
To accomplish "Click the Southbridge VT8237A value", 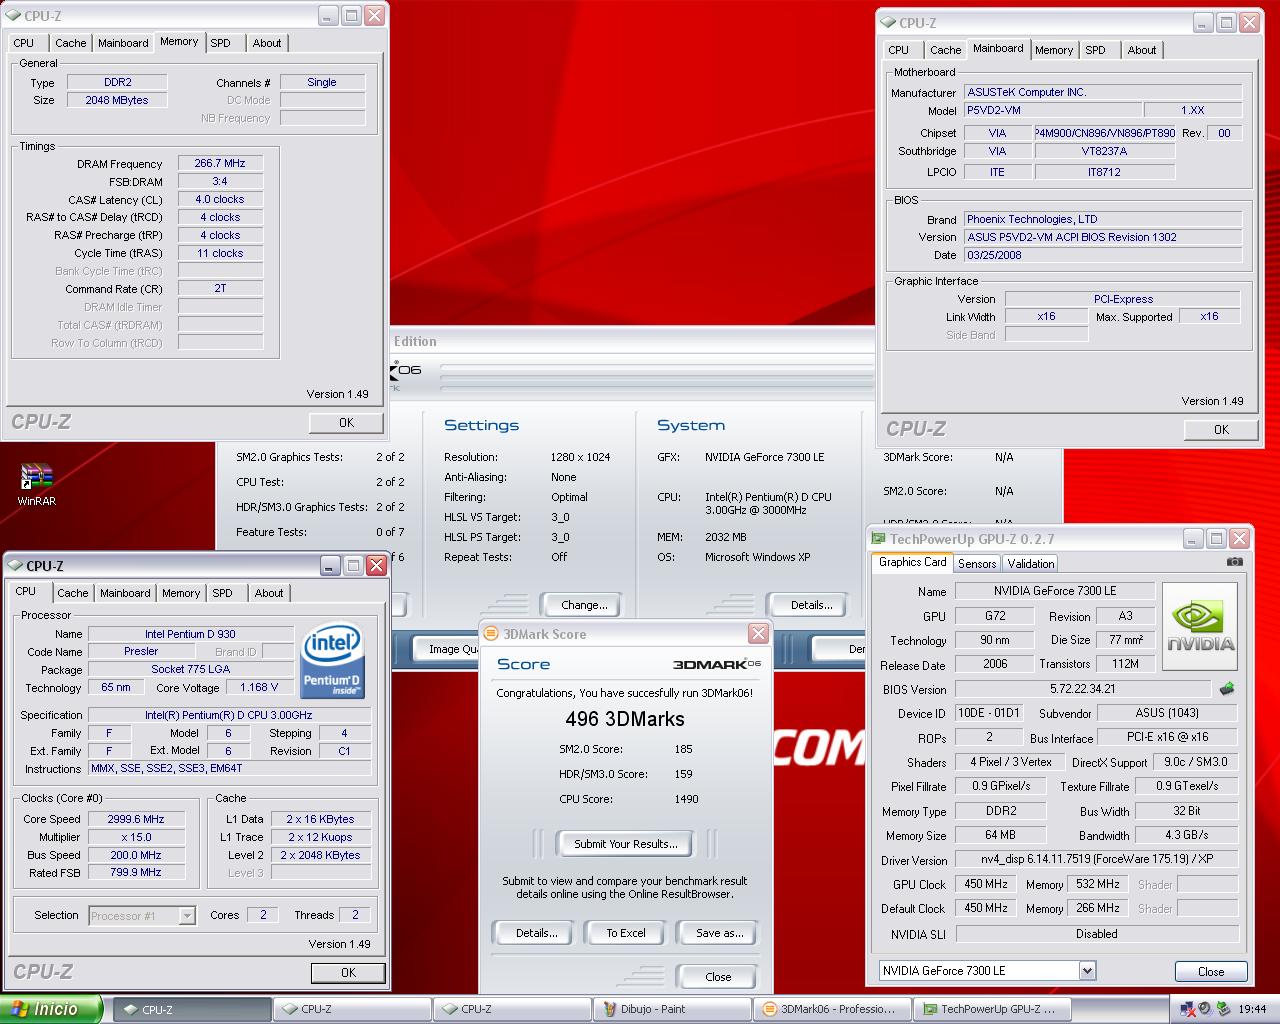I will 1104,151.
